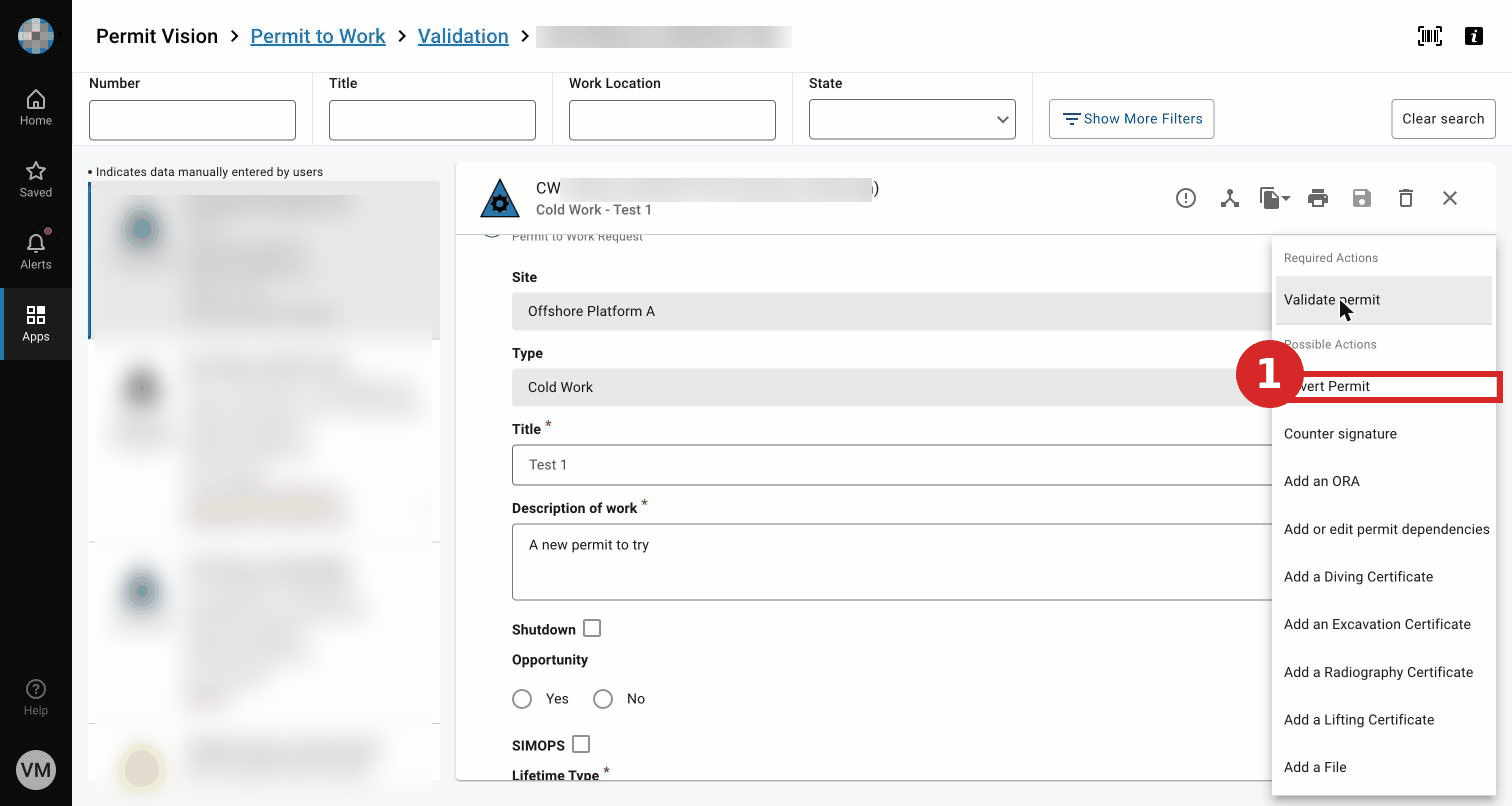Tick the Shutdown checkbox
1512x806 pixels.
[x=592, y=629]
